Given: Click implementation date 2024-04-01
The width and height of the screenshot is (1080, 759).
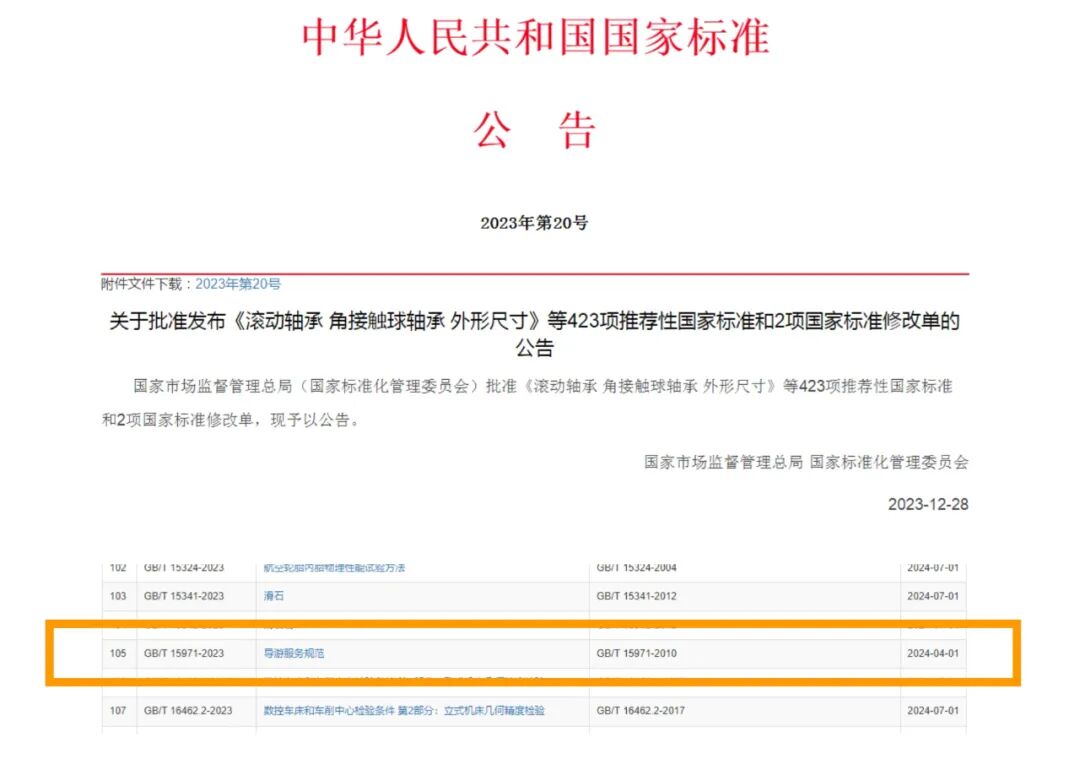Looking at the screenshot, I should click(x=933, y=652).
